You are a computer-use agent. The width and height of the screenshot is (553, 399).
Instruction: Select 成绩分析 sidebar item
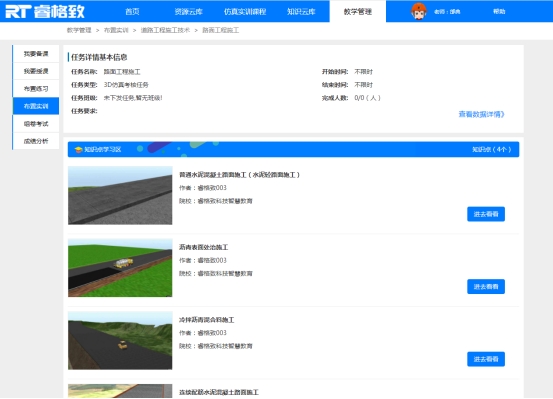pyautogui.click(x=36, y=141)
